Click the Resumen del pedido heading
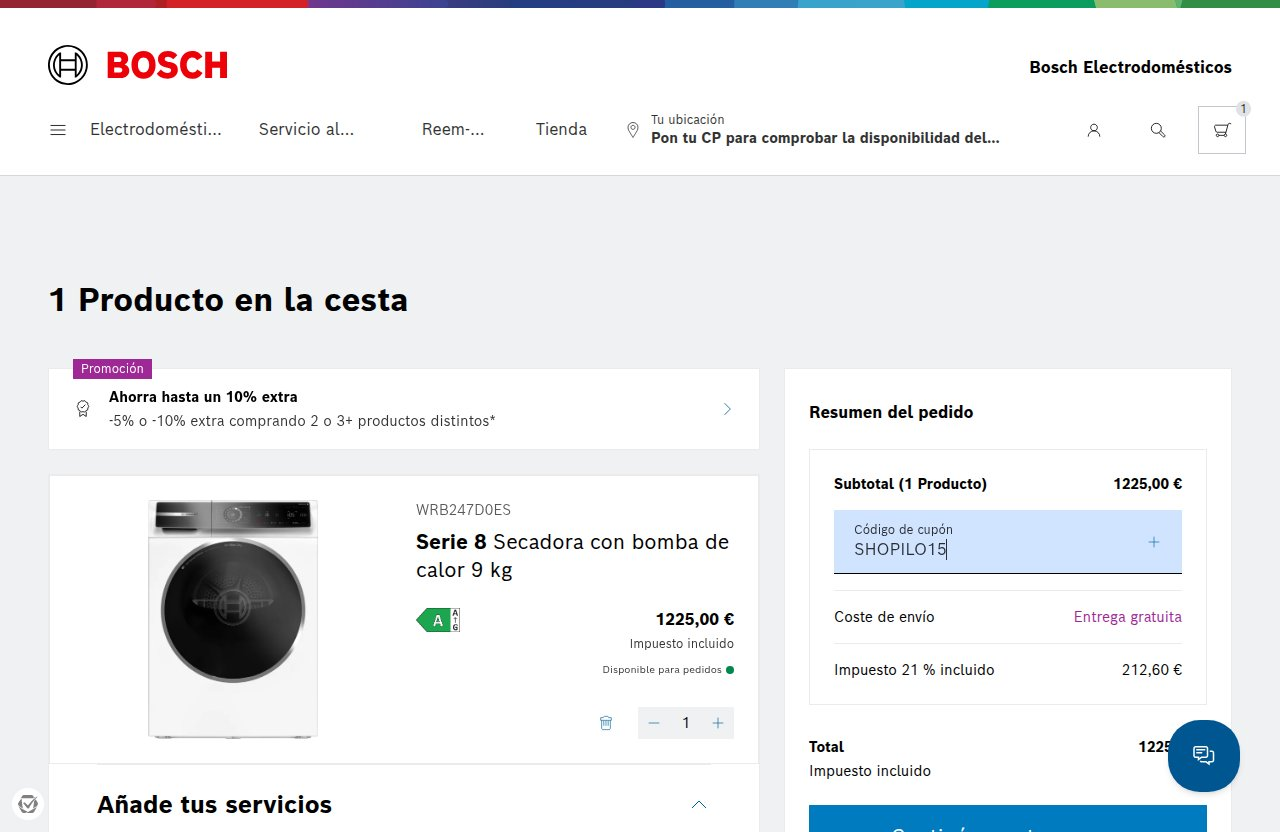This screenshot has height=832, width=1280. [891, 412]
